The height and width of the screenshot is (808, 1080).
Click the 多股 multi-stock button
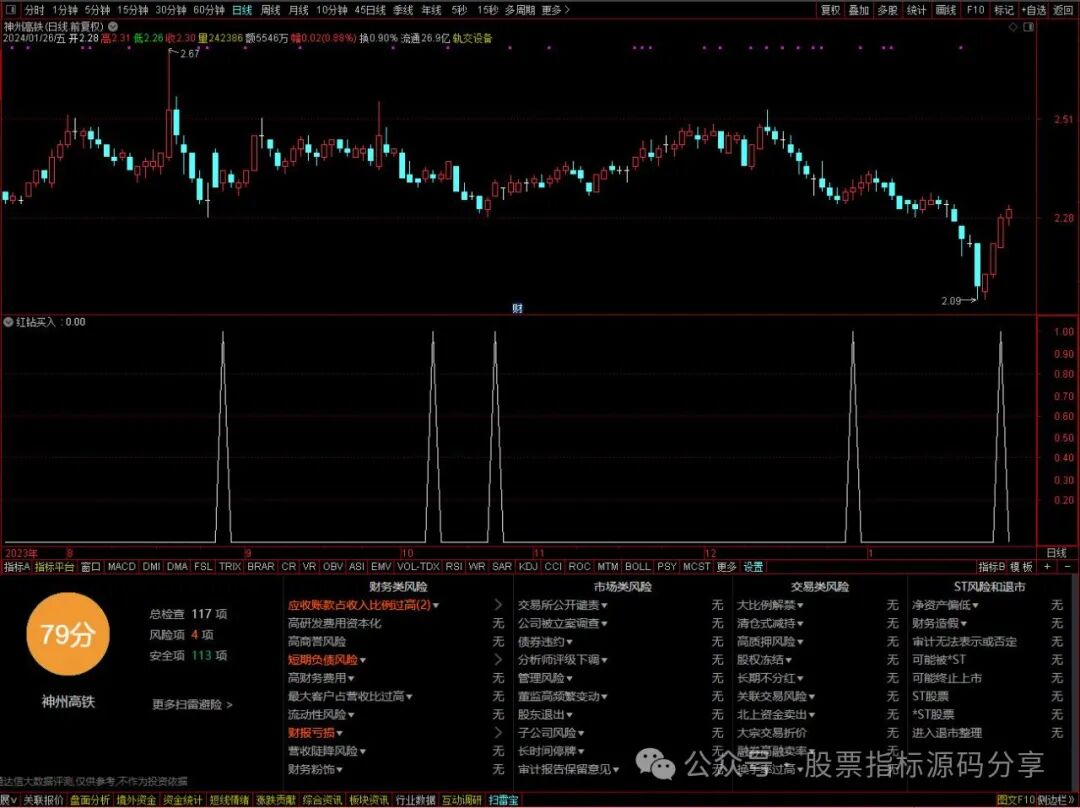point(888,10)
